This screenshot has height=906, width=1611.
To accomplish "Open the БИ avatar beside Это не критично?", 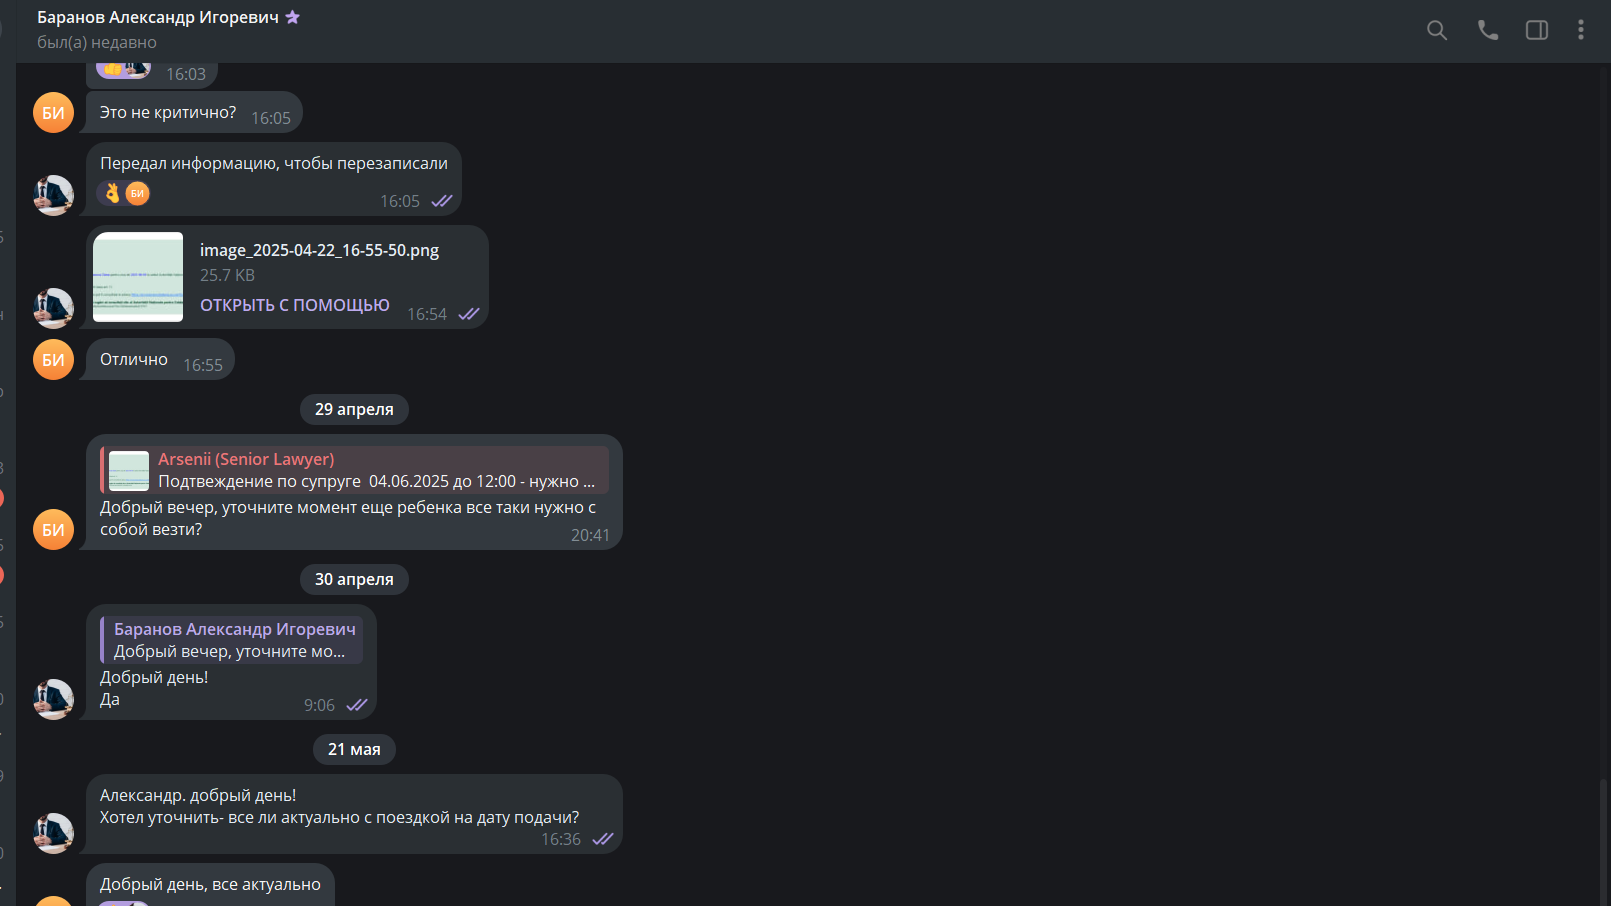I will [x=54, y=113].
